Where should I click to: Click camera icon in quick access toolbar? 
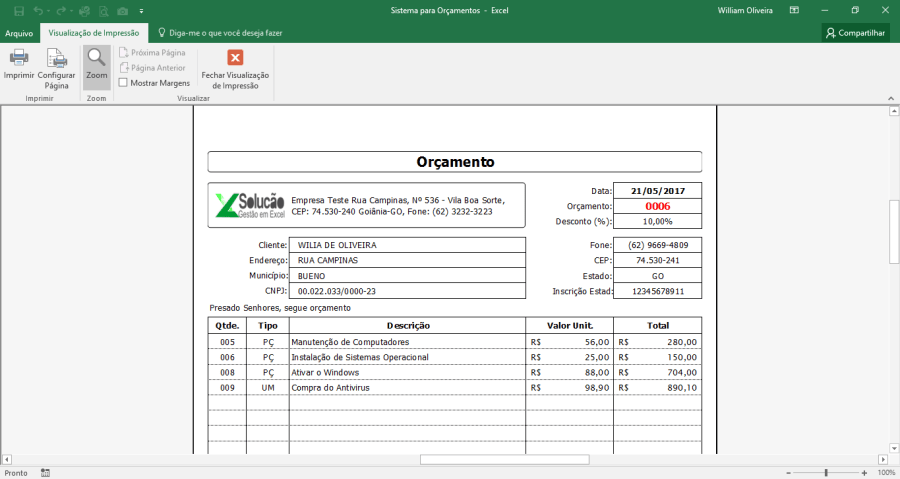pyautogui.click(x=122, y=11)
